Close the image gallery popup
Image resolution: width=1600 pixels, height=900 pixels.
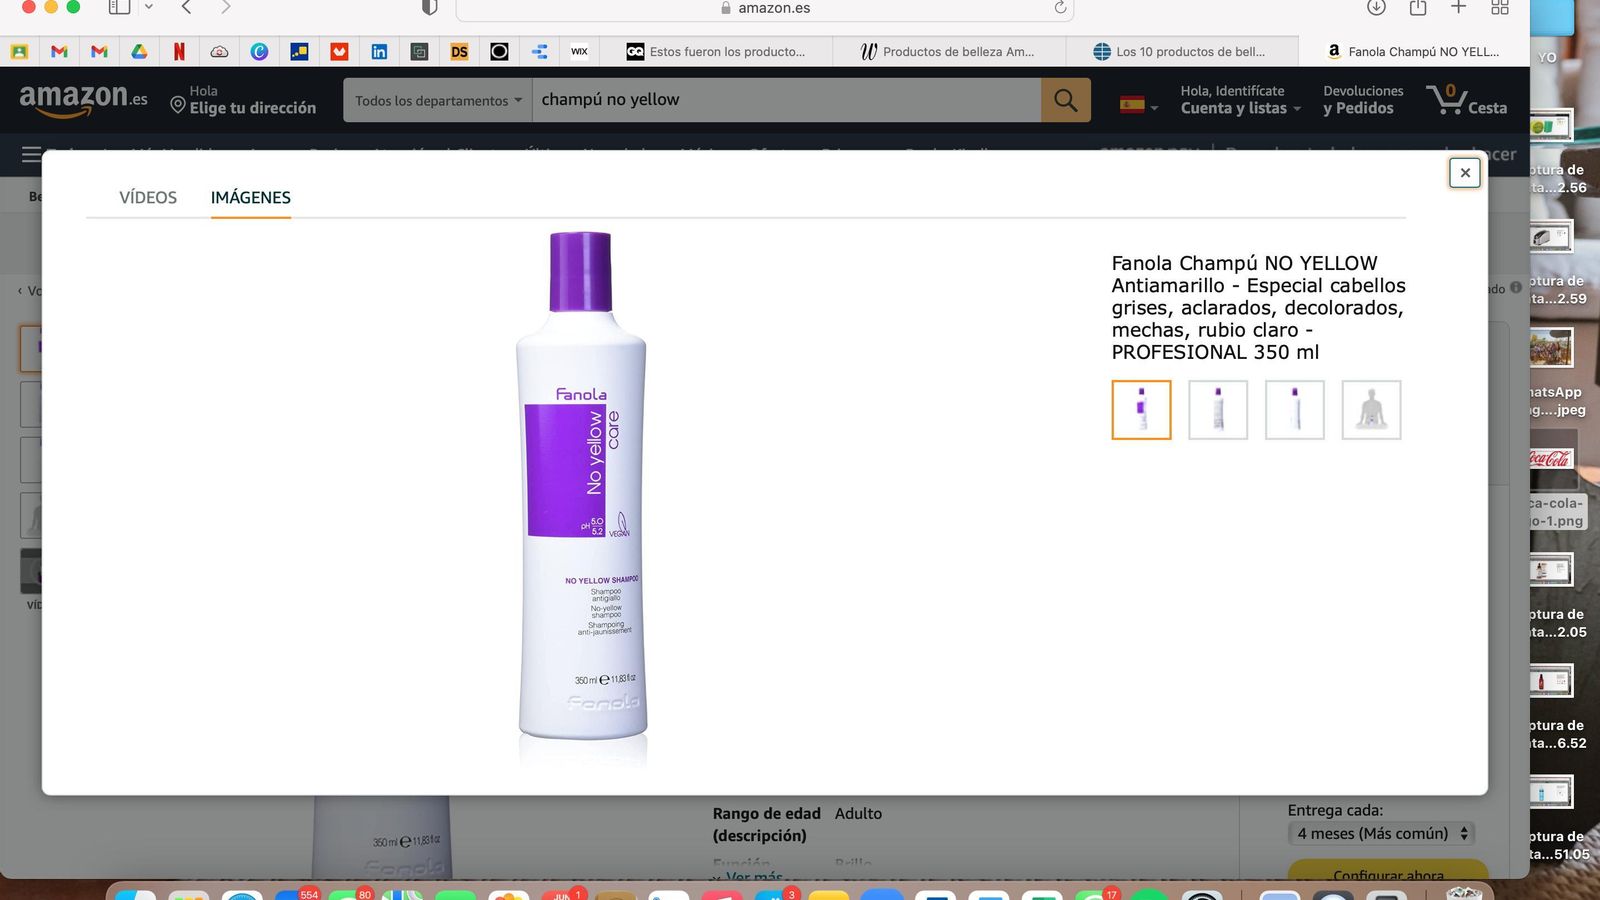(1464, 173)
